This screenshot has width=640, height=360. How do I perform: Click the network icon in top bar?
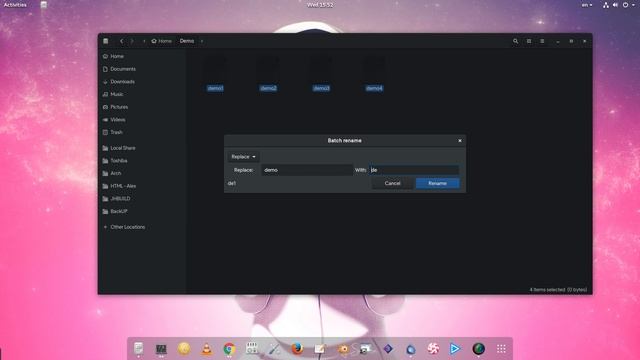coord(606,5)
